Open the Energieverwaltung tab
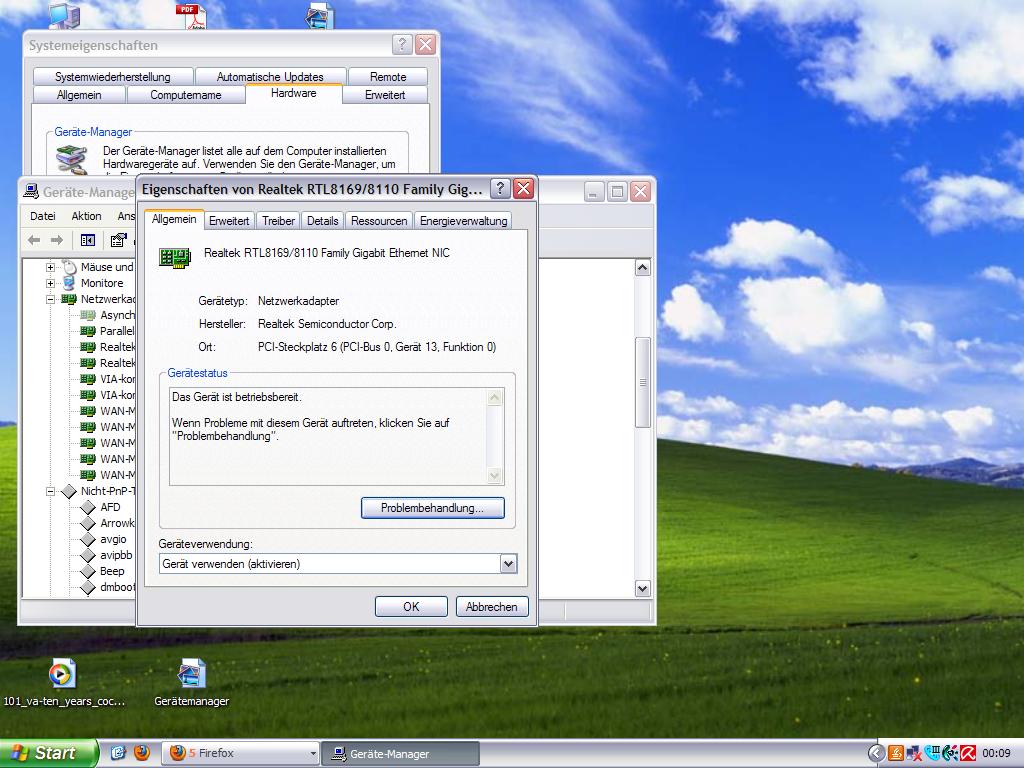The image size is (1024, 768). click(x=463, y=221)
